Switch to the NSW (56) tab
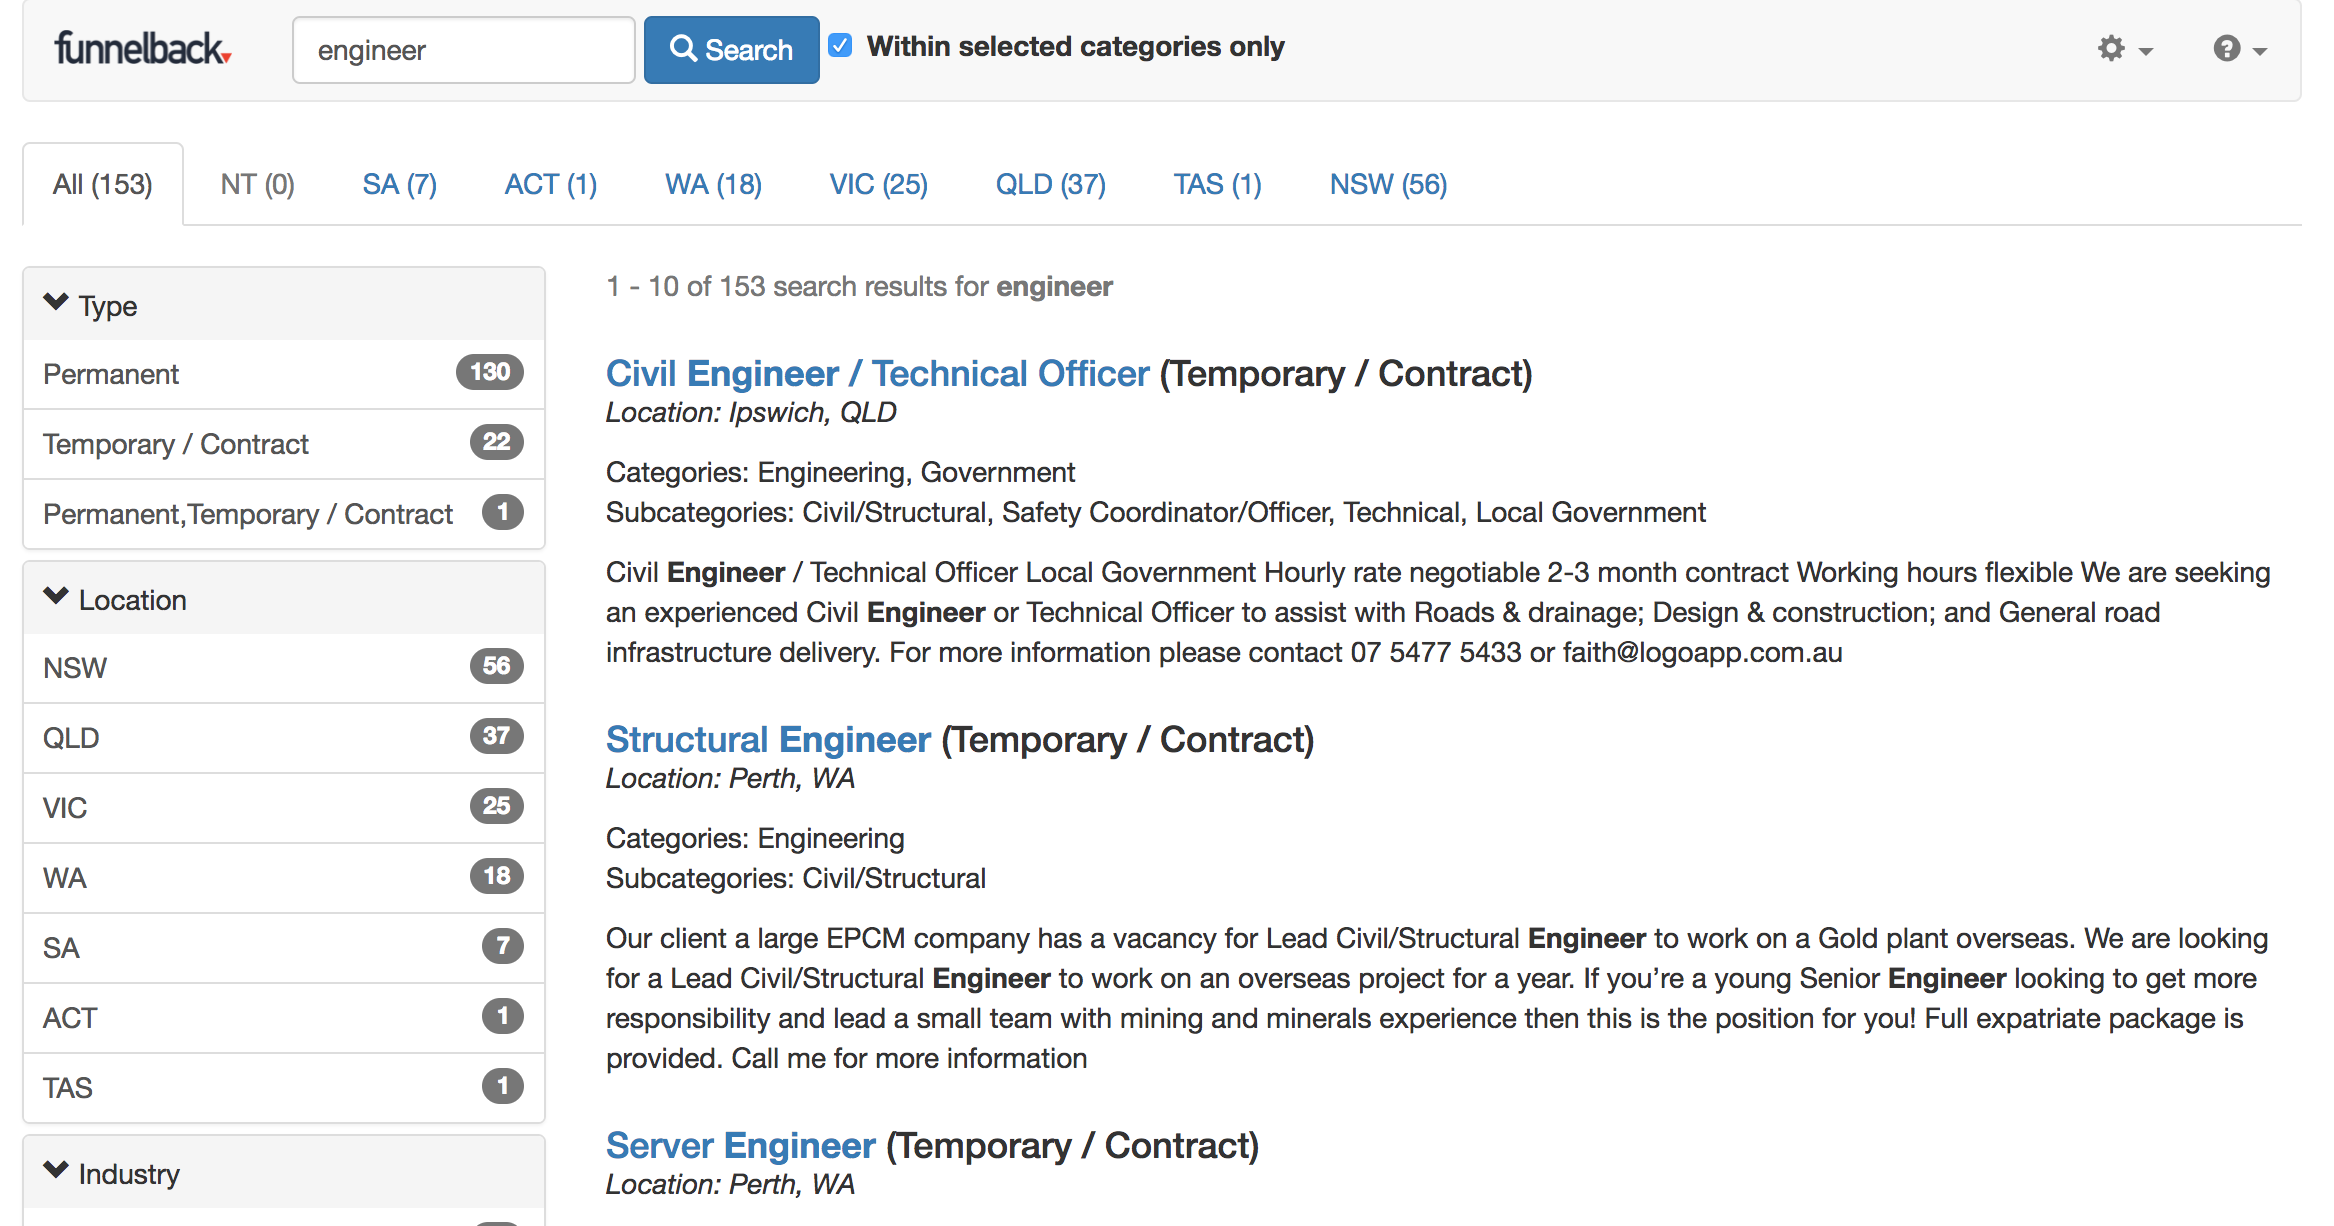 pos(1387,185)
